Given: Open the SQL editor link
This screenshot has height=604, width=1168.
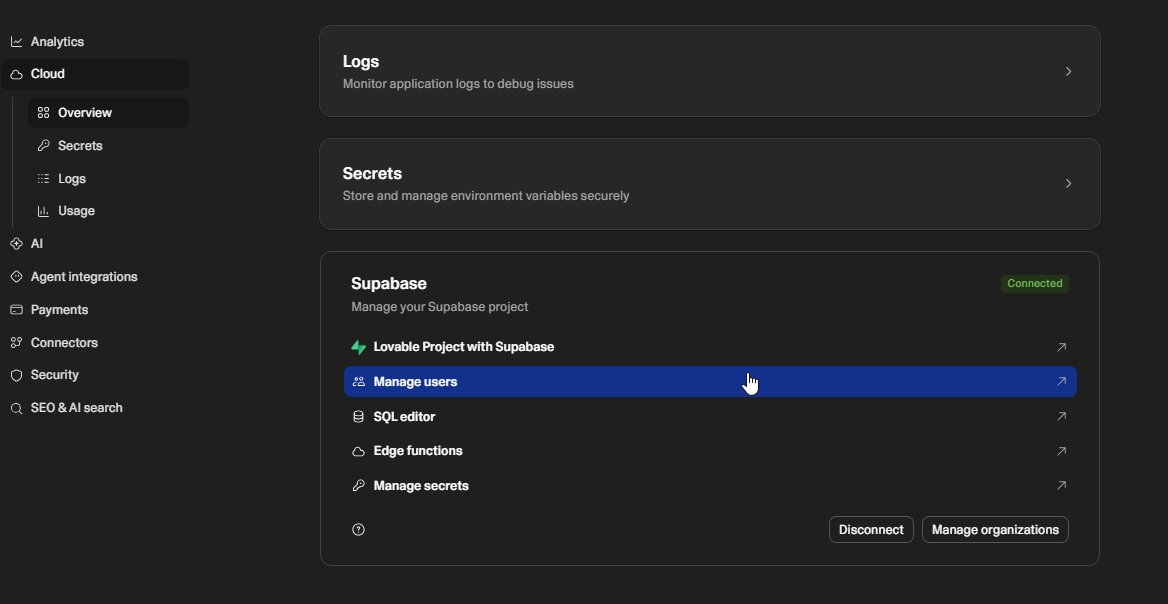Looking at the screenshot, I should click(x=710, y=416).
